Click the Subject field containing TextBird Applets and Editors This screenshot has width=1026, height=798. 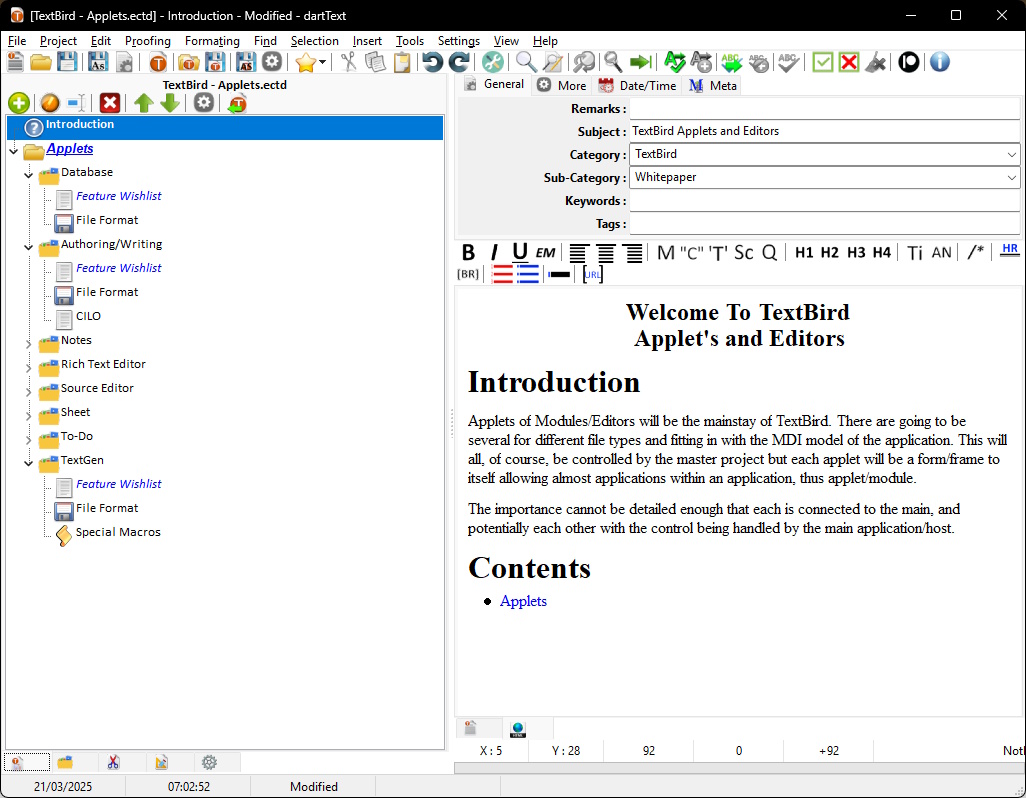[x=824, y=131]
